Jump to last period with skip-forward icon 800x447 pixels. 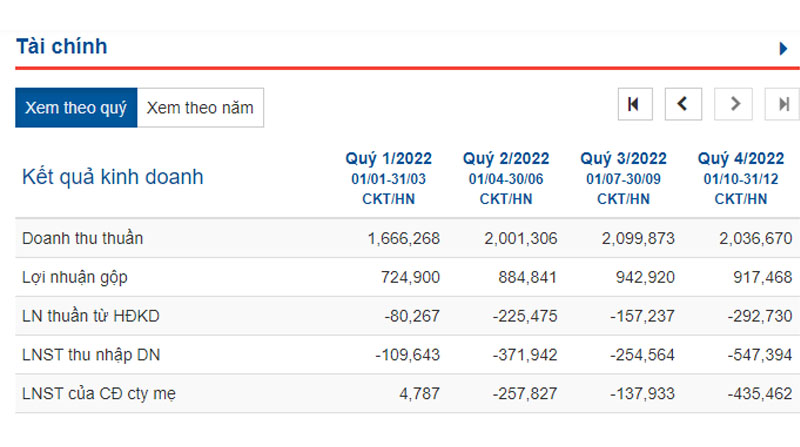point(783,104)
